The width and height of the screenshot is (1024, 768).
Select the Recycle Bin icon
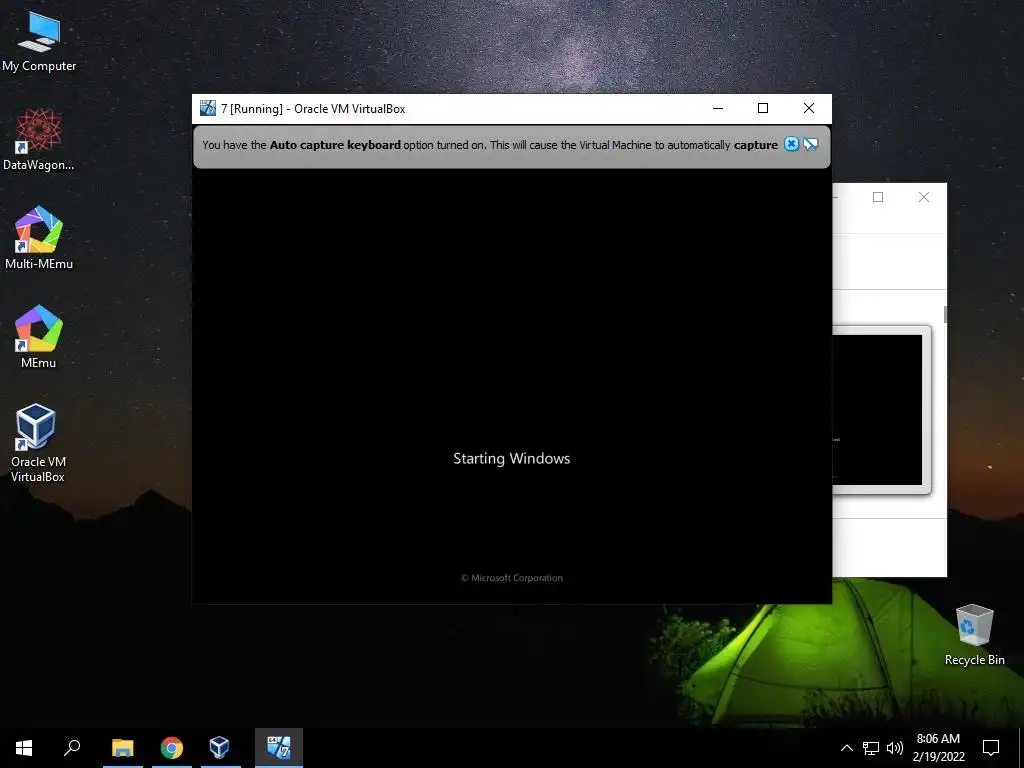[974, 635]
